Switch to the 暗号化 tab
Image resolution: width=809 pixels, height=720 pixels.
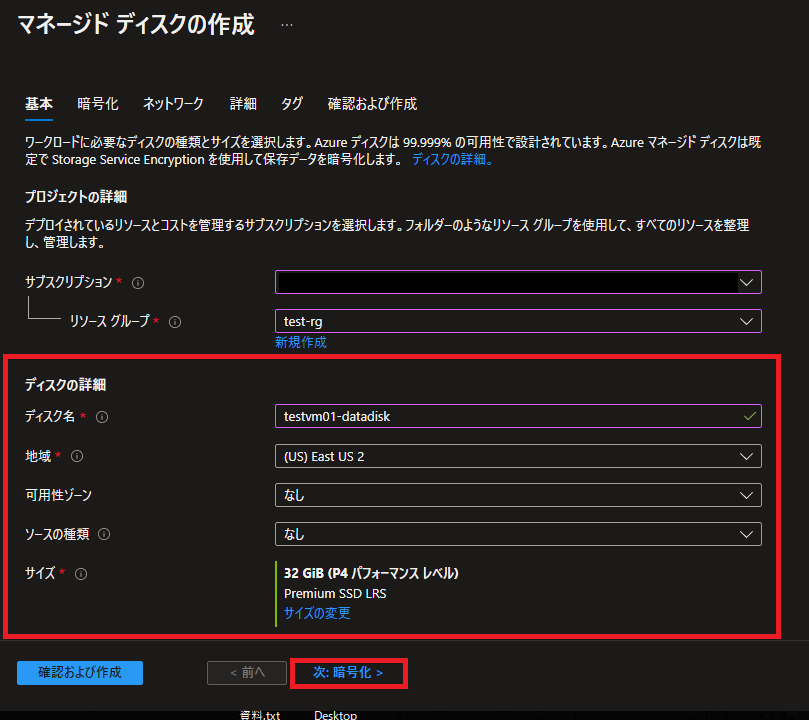click(x=98, y=104)
